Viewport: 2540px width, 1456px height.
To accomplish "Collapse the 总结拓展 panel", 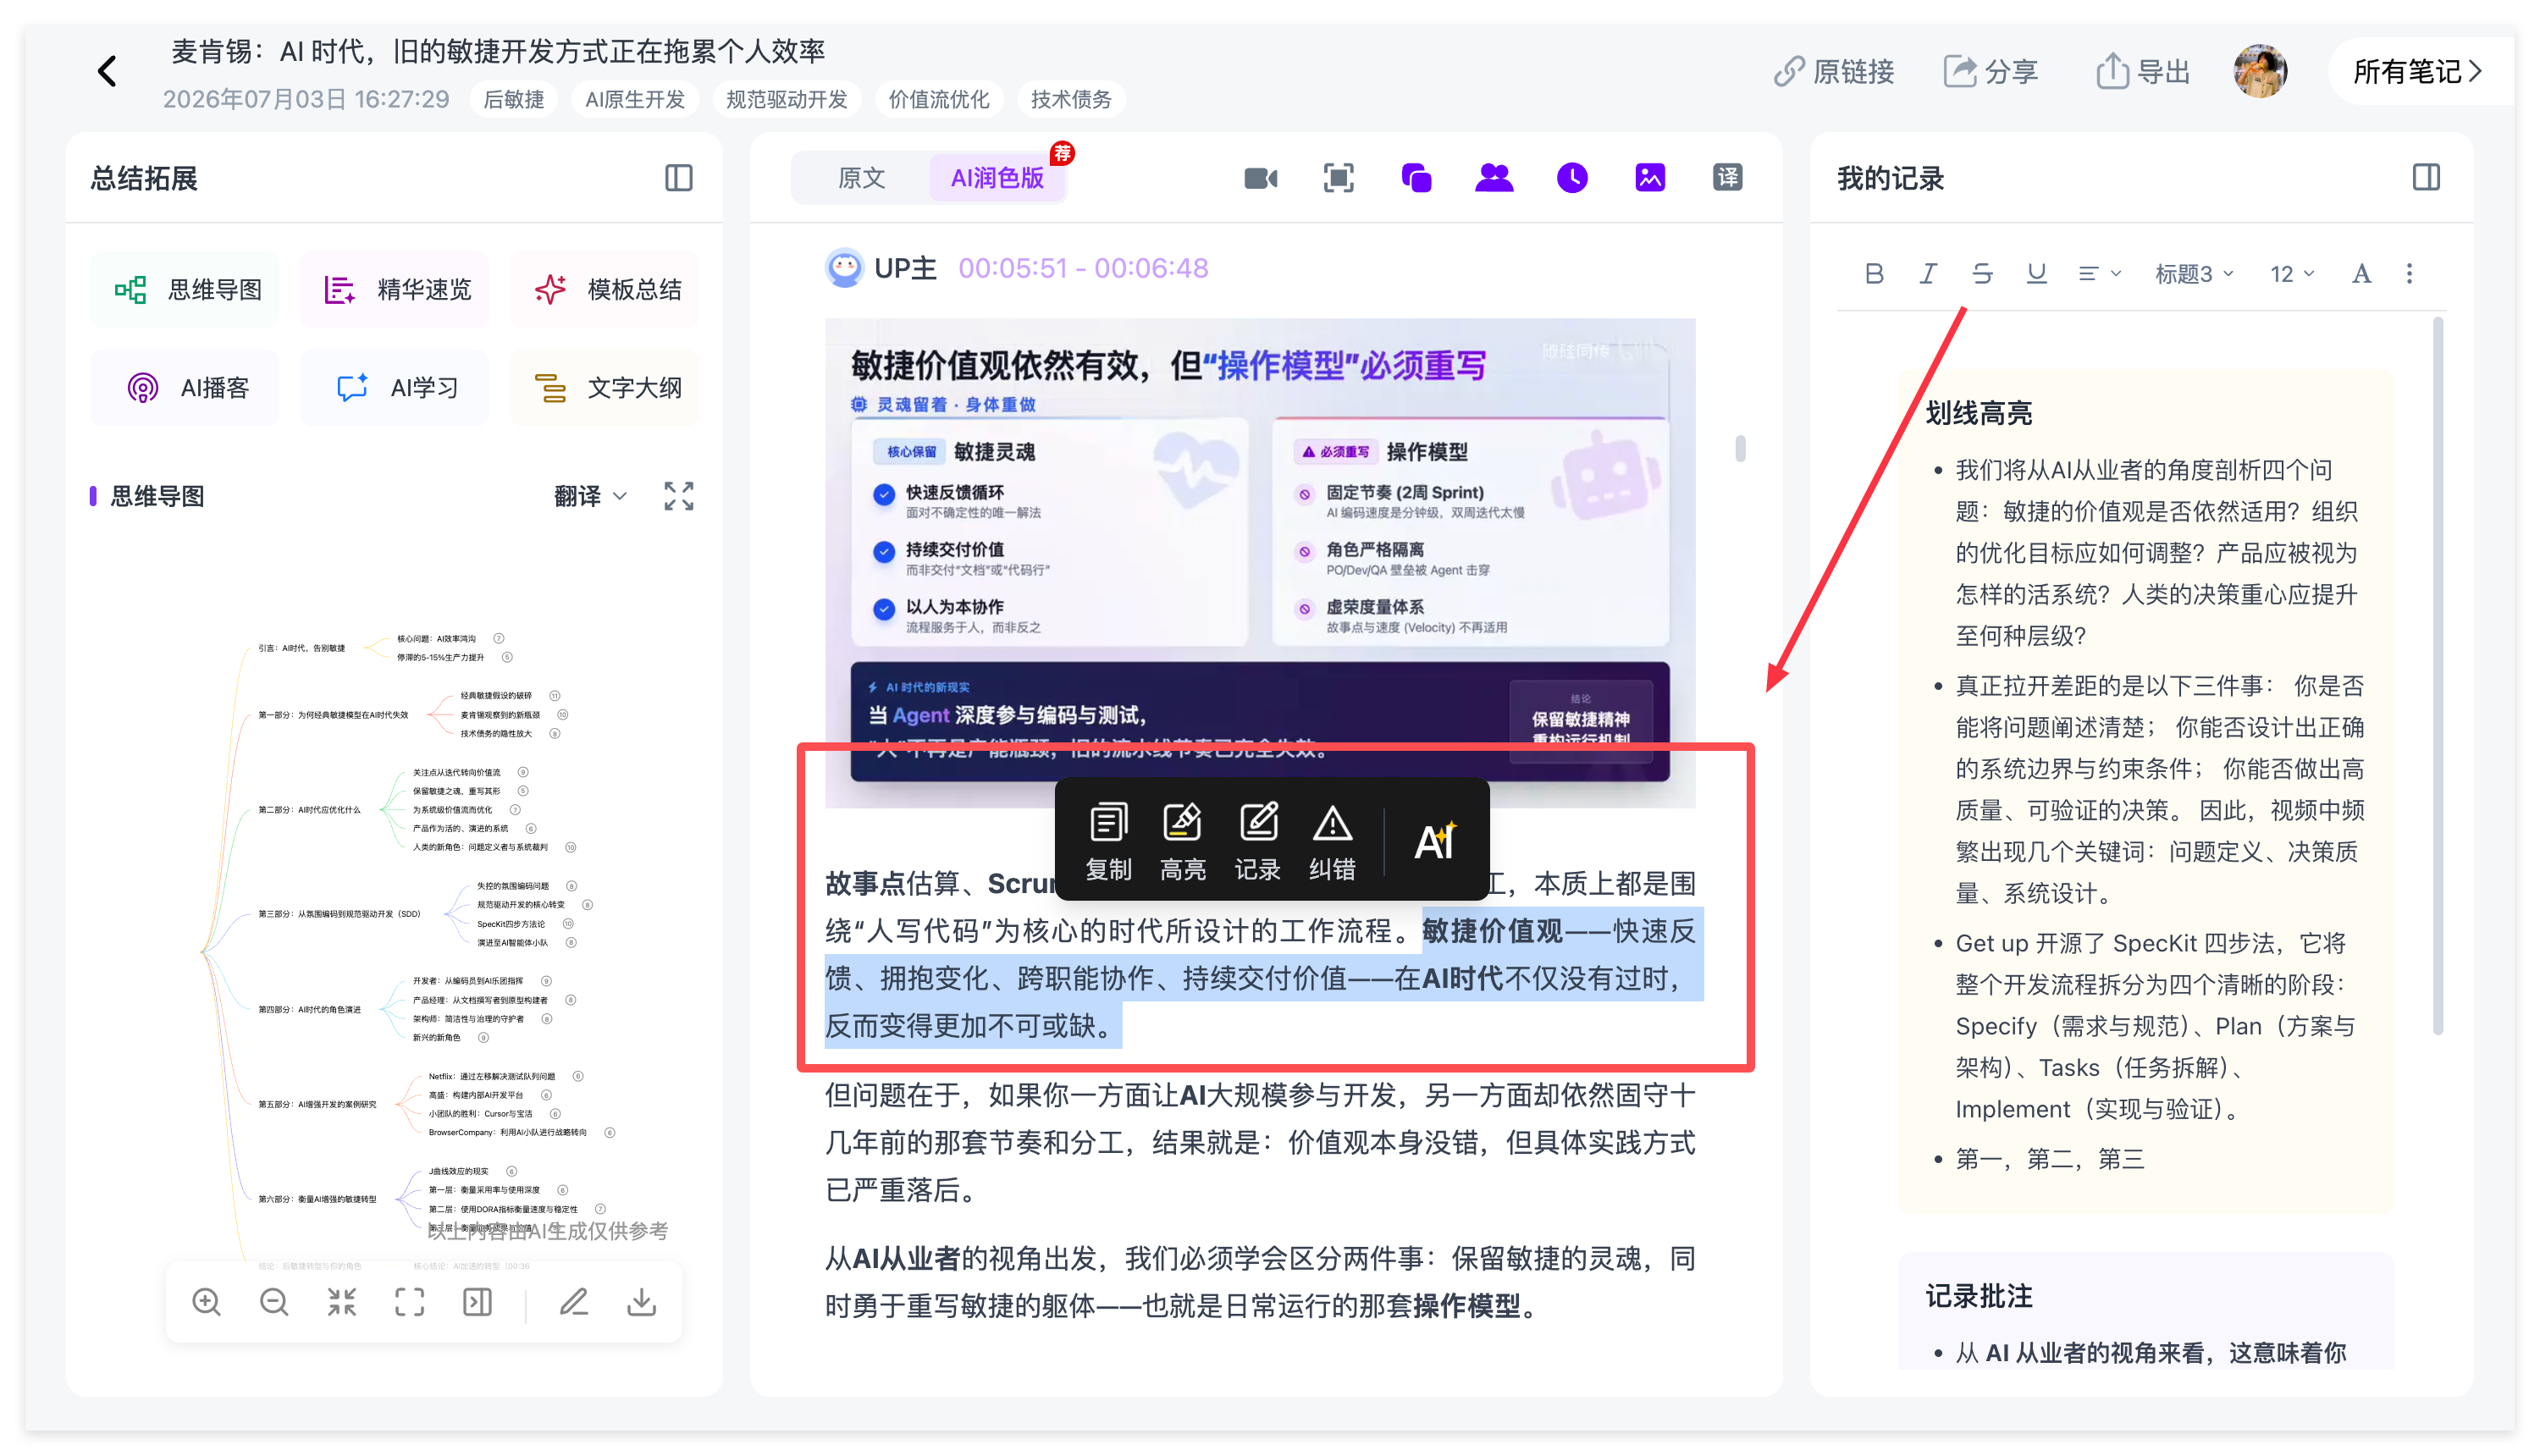I will (x=679, y=178).
